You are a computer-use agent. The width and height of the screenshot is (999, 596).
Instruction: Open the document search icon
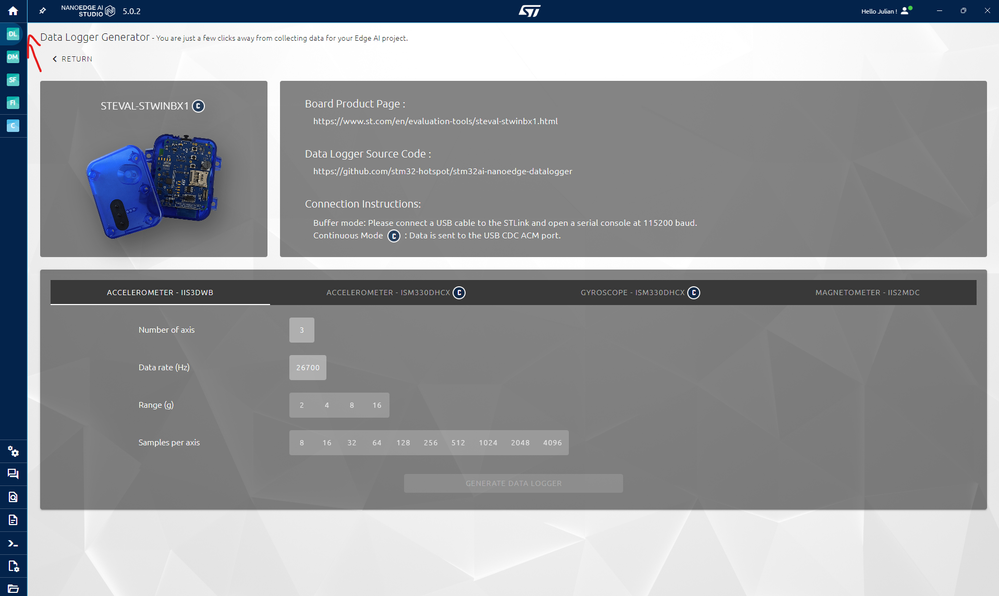(13, 497)
